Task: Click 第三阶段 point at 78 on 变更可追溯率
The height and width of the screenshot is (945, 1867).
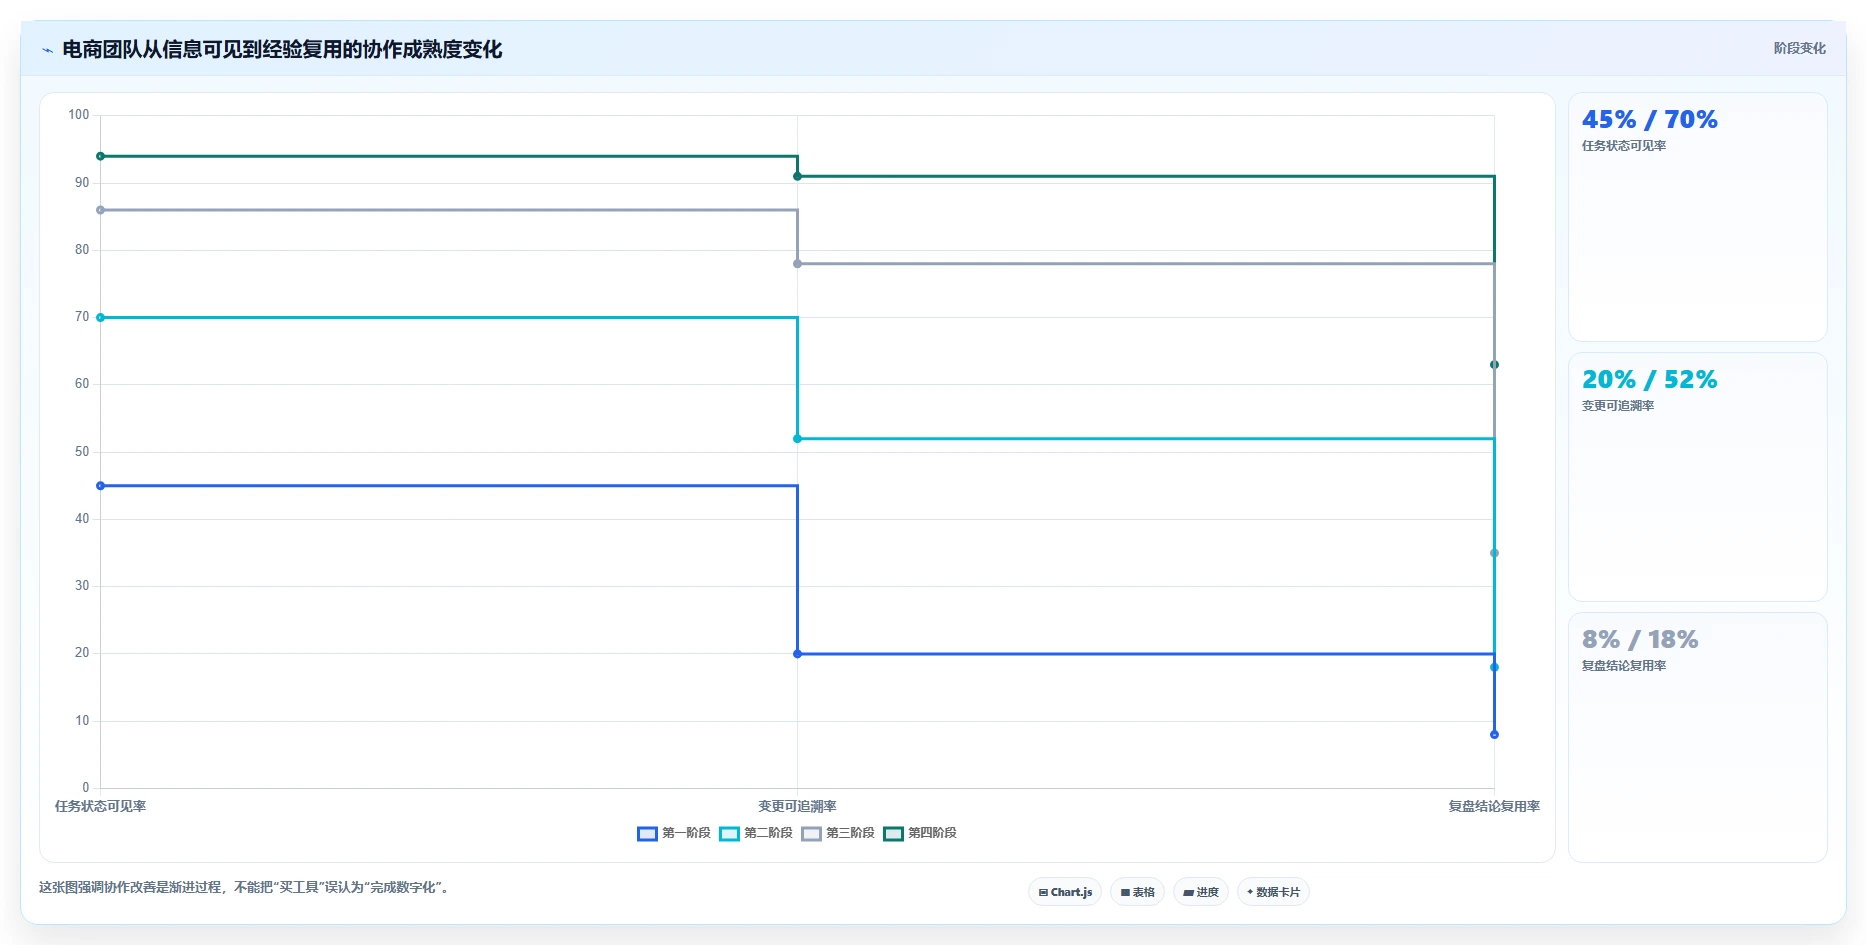Action: pyautogui.click(x=797, y=264)
